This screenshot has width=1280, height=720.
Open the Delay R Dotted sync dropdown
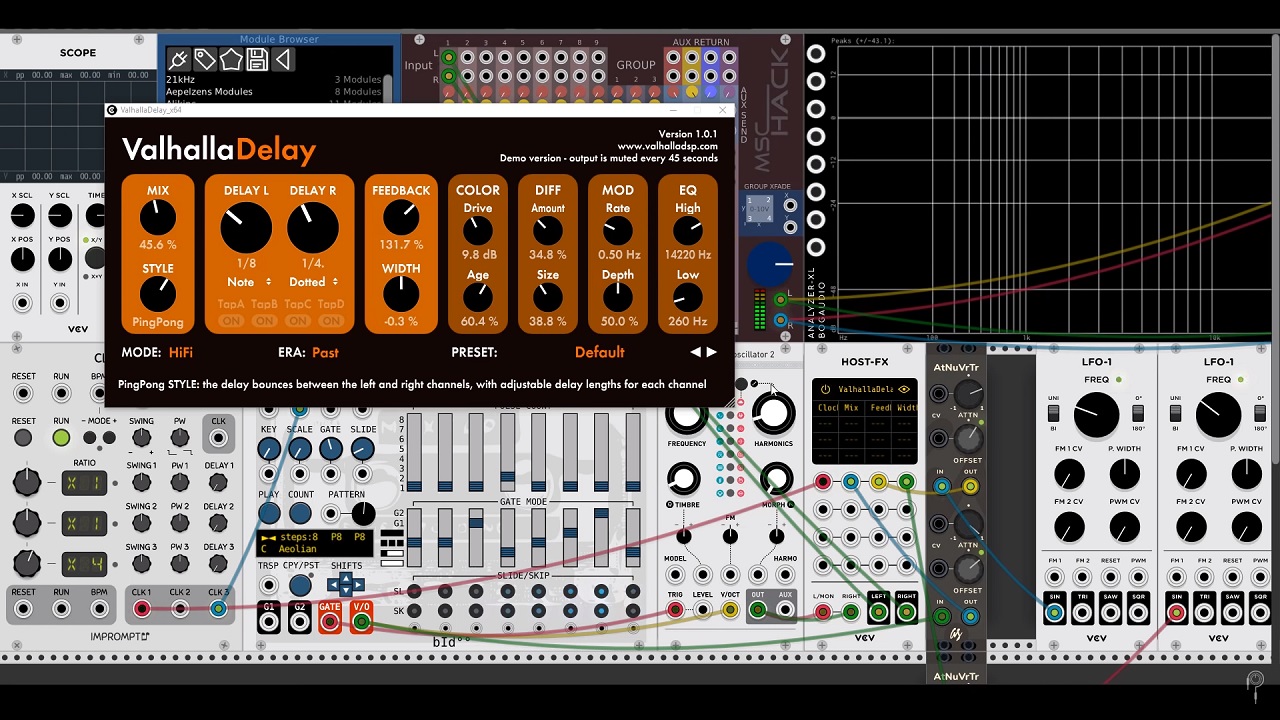(313, 282)
